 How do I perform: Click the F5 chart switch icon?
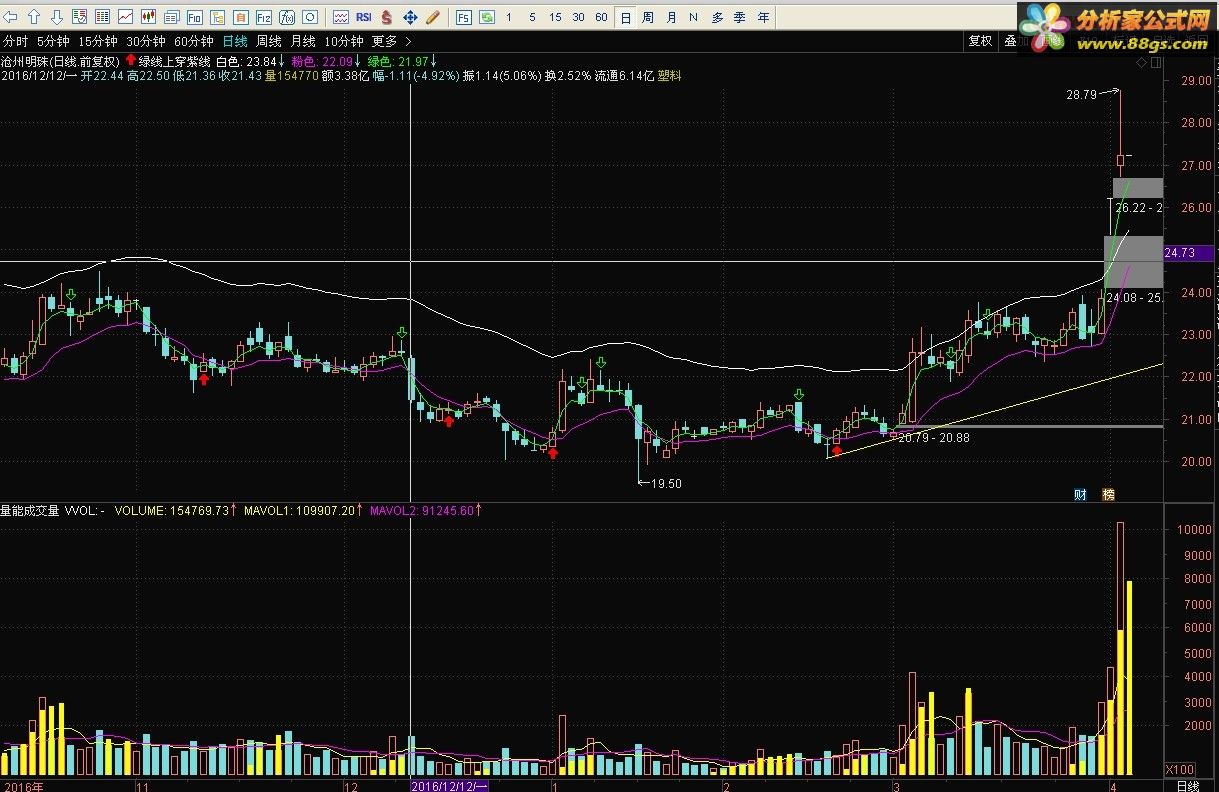pyautogui.click(x=463, y=17)
